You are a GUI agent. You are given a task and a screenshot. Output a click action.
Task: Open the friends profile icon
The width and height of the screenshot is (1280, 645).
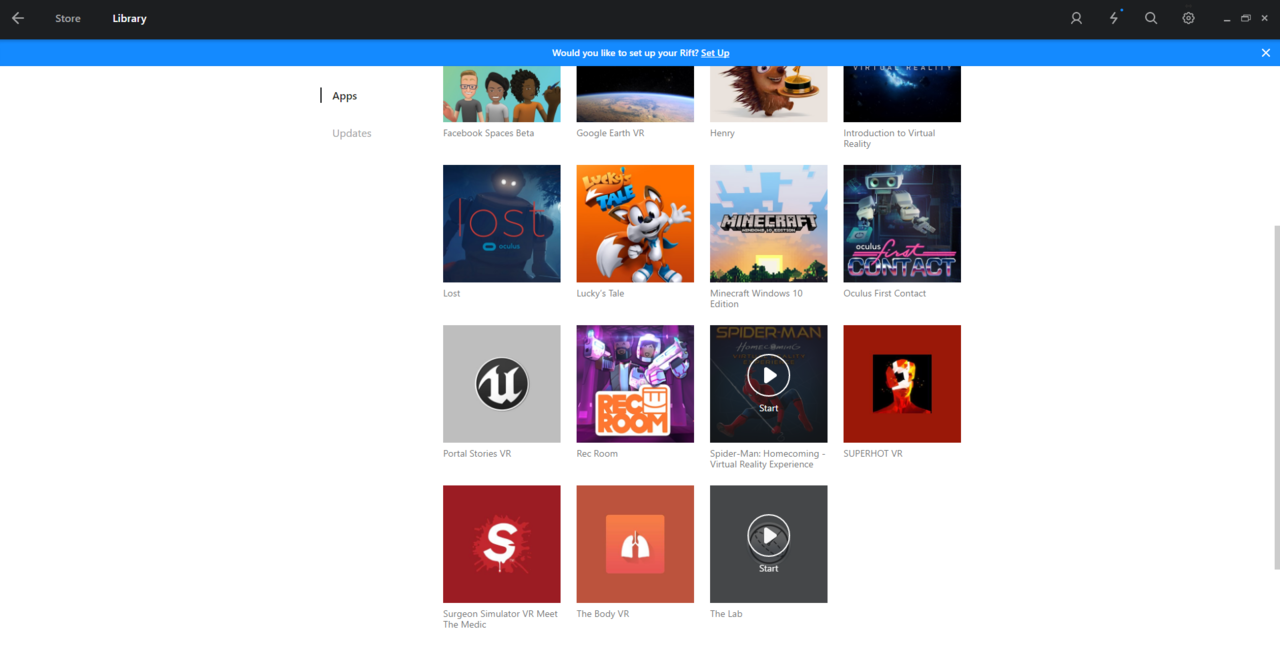point(1076,18)
